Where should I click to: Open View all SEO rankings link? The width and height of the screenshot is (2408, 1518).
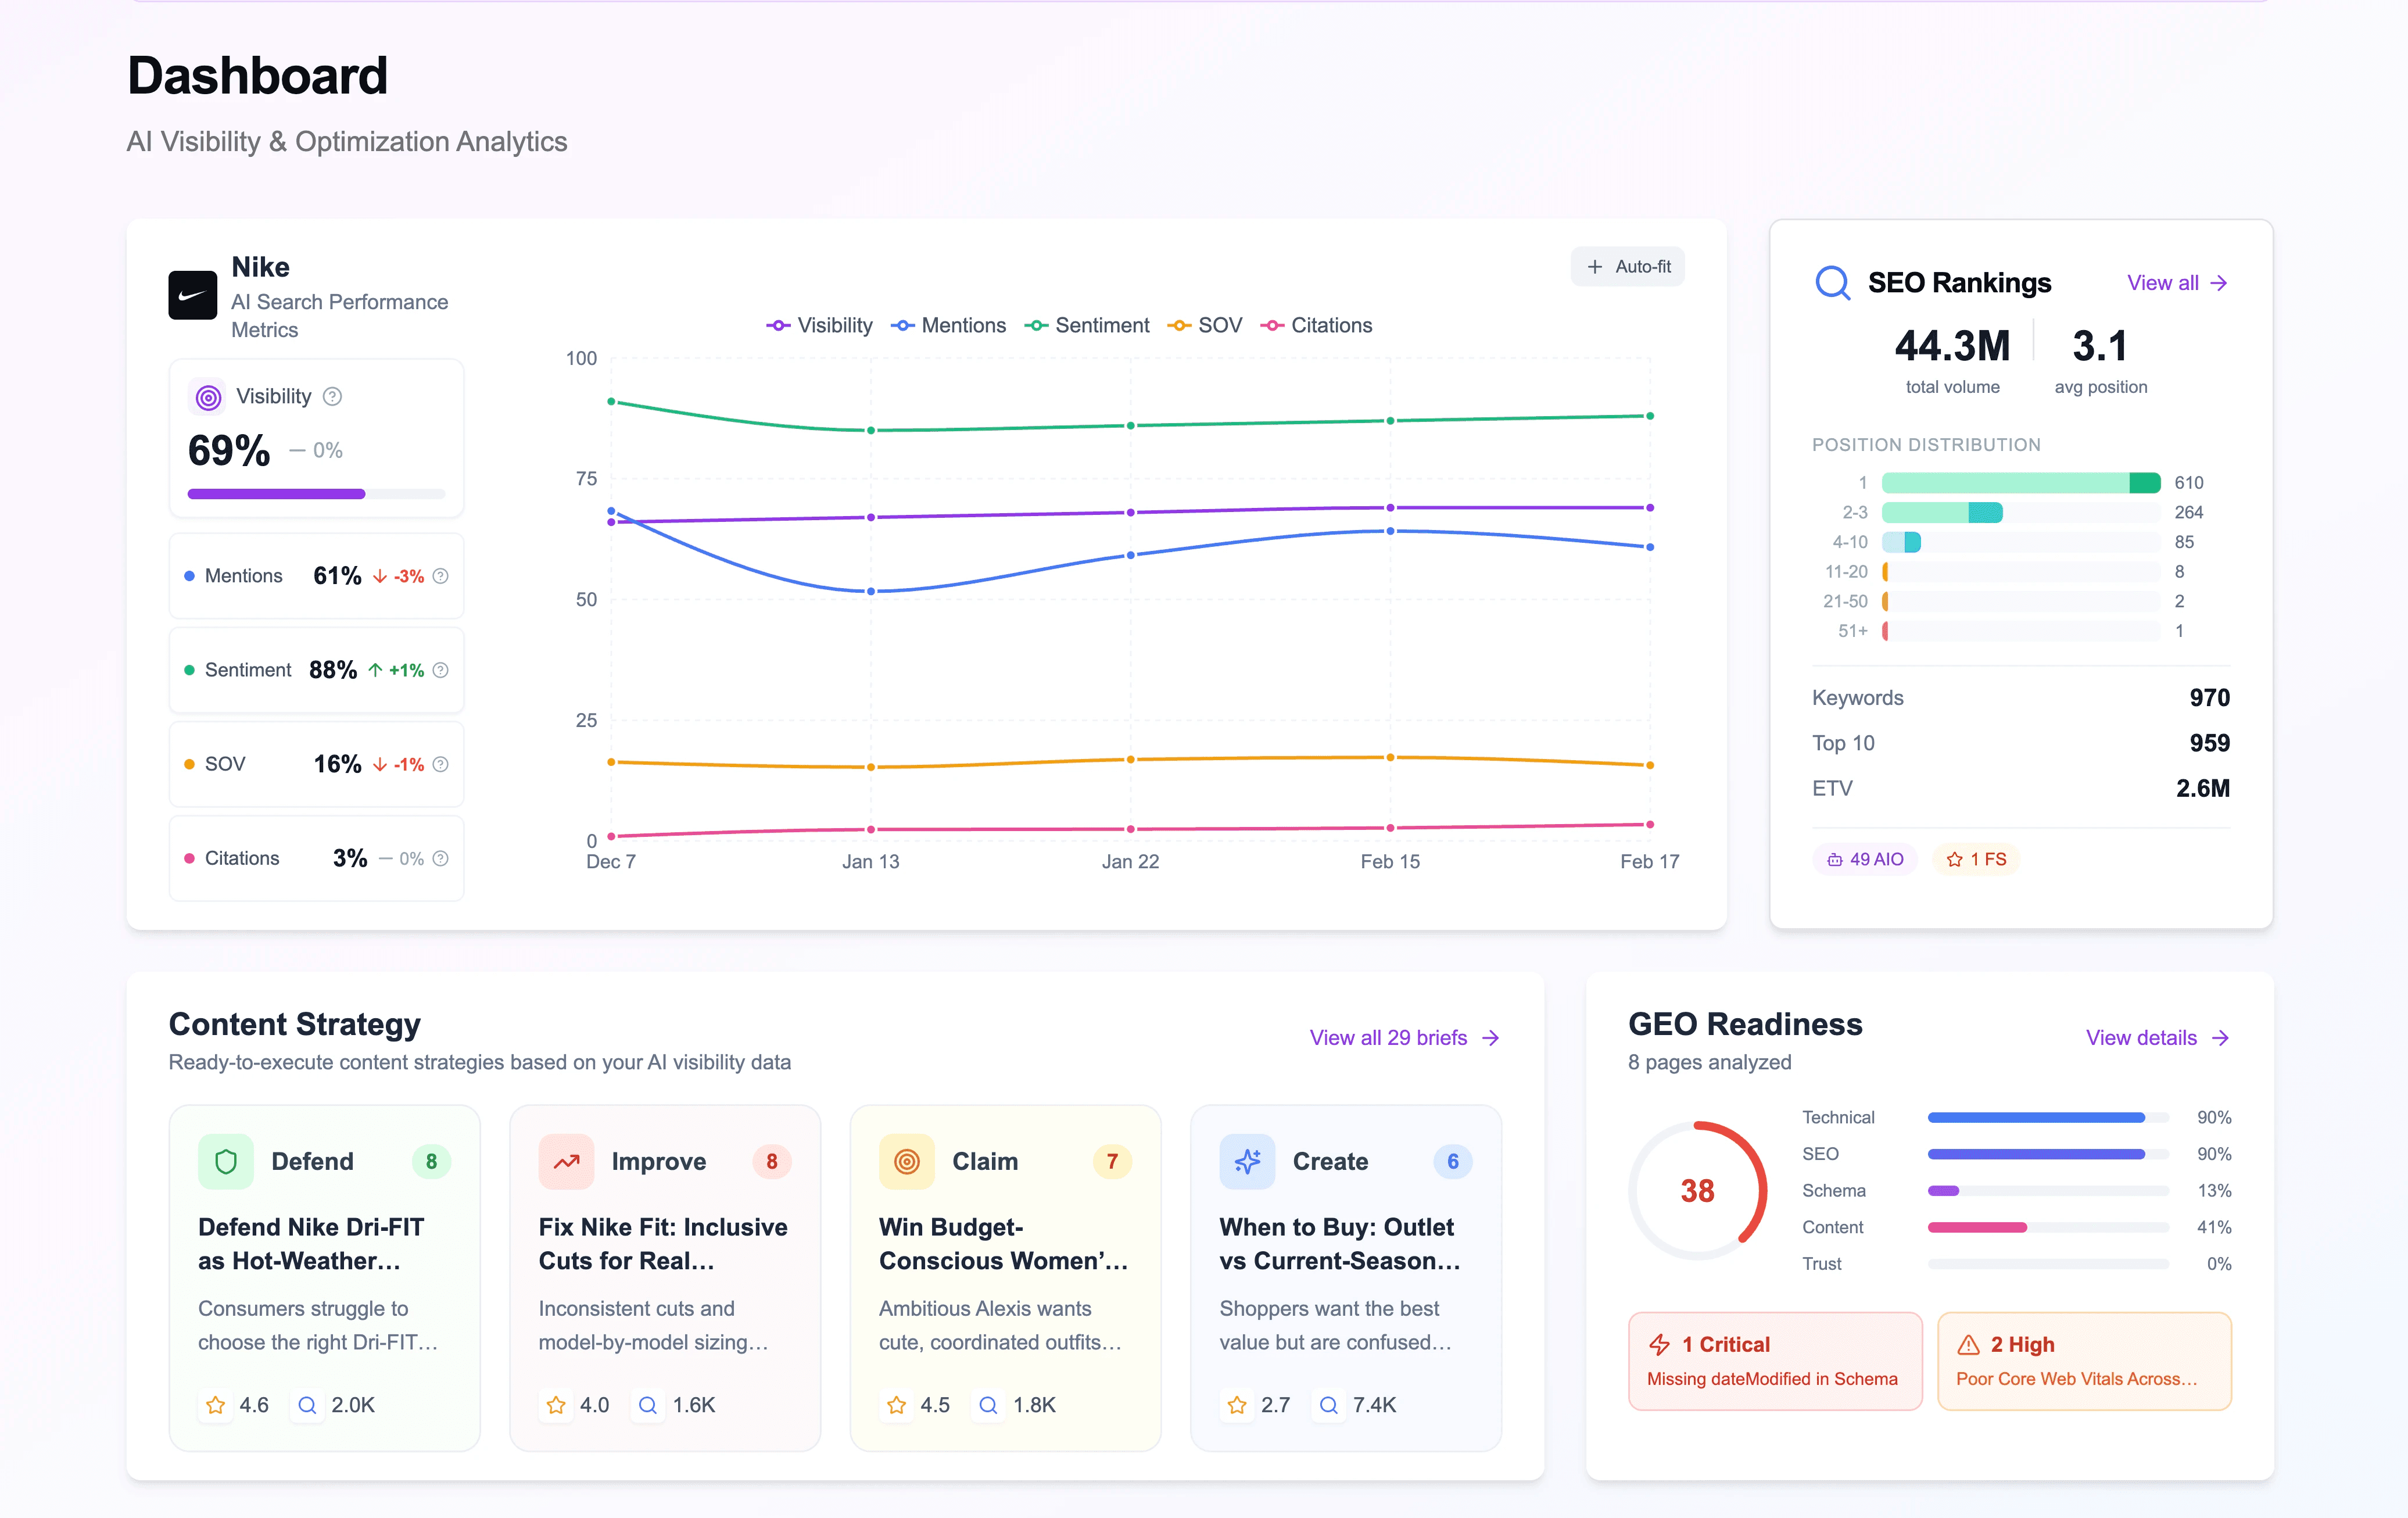2176,283
